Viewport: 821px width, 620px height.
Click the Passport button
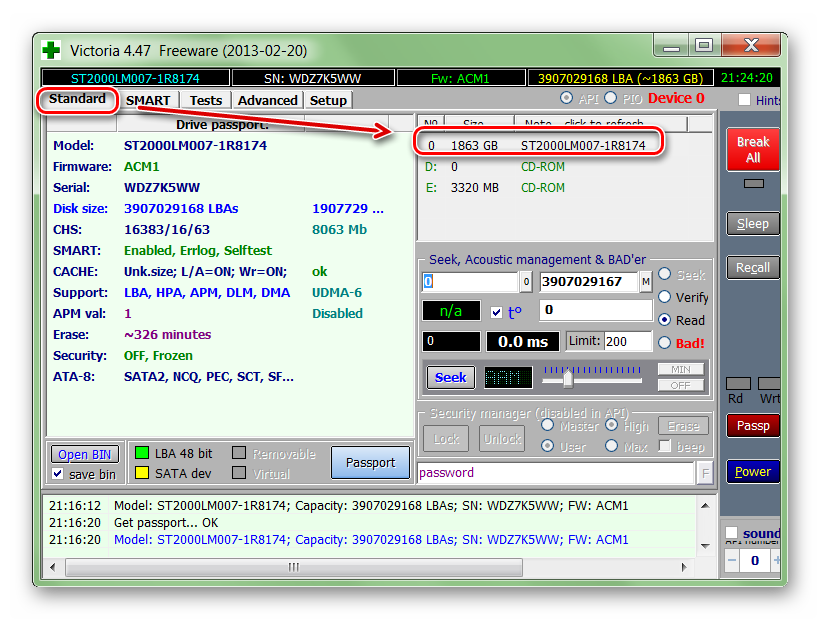pos(370,463)
